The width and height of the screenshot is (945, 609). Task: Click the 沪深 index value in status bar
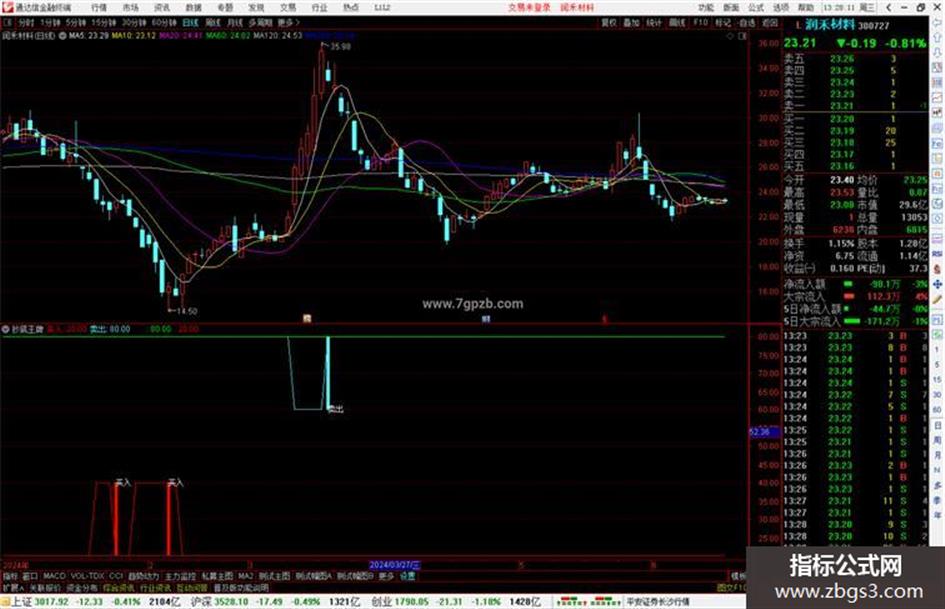point(231,602)
